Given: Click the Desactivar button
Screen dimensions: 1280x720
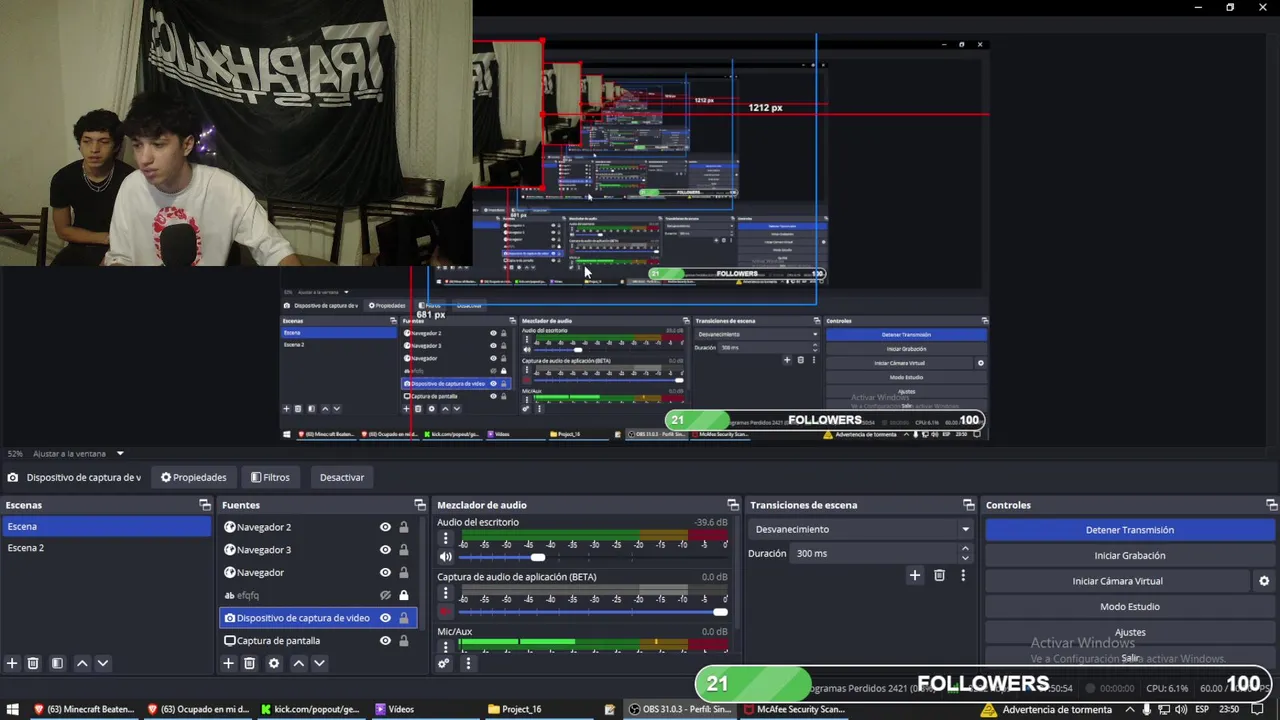Looking at the screenshot, I should [342, 477].
